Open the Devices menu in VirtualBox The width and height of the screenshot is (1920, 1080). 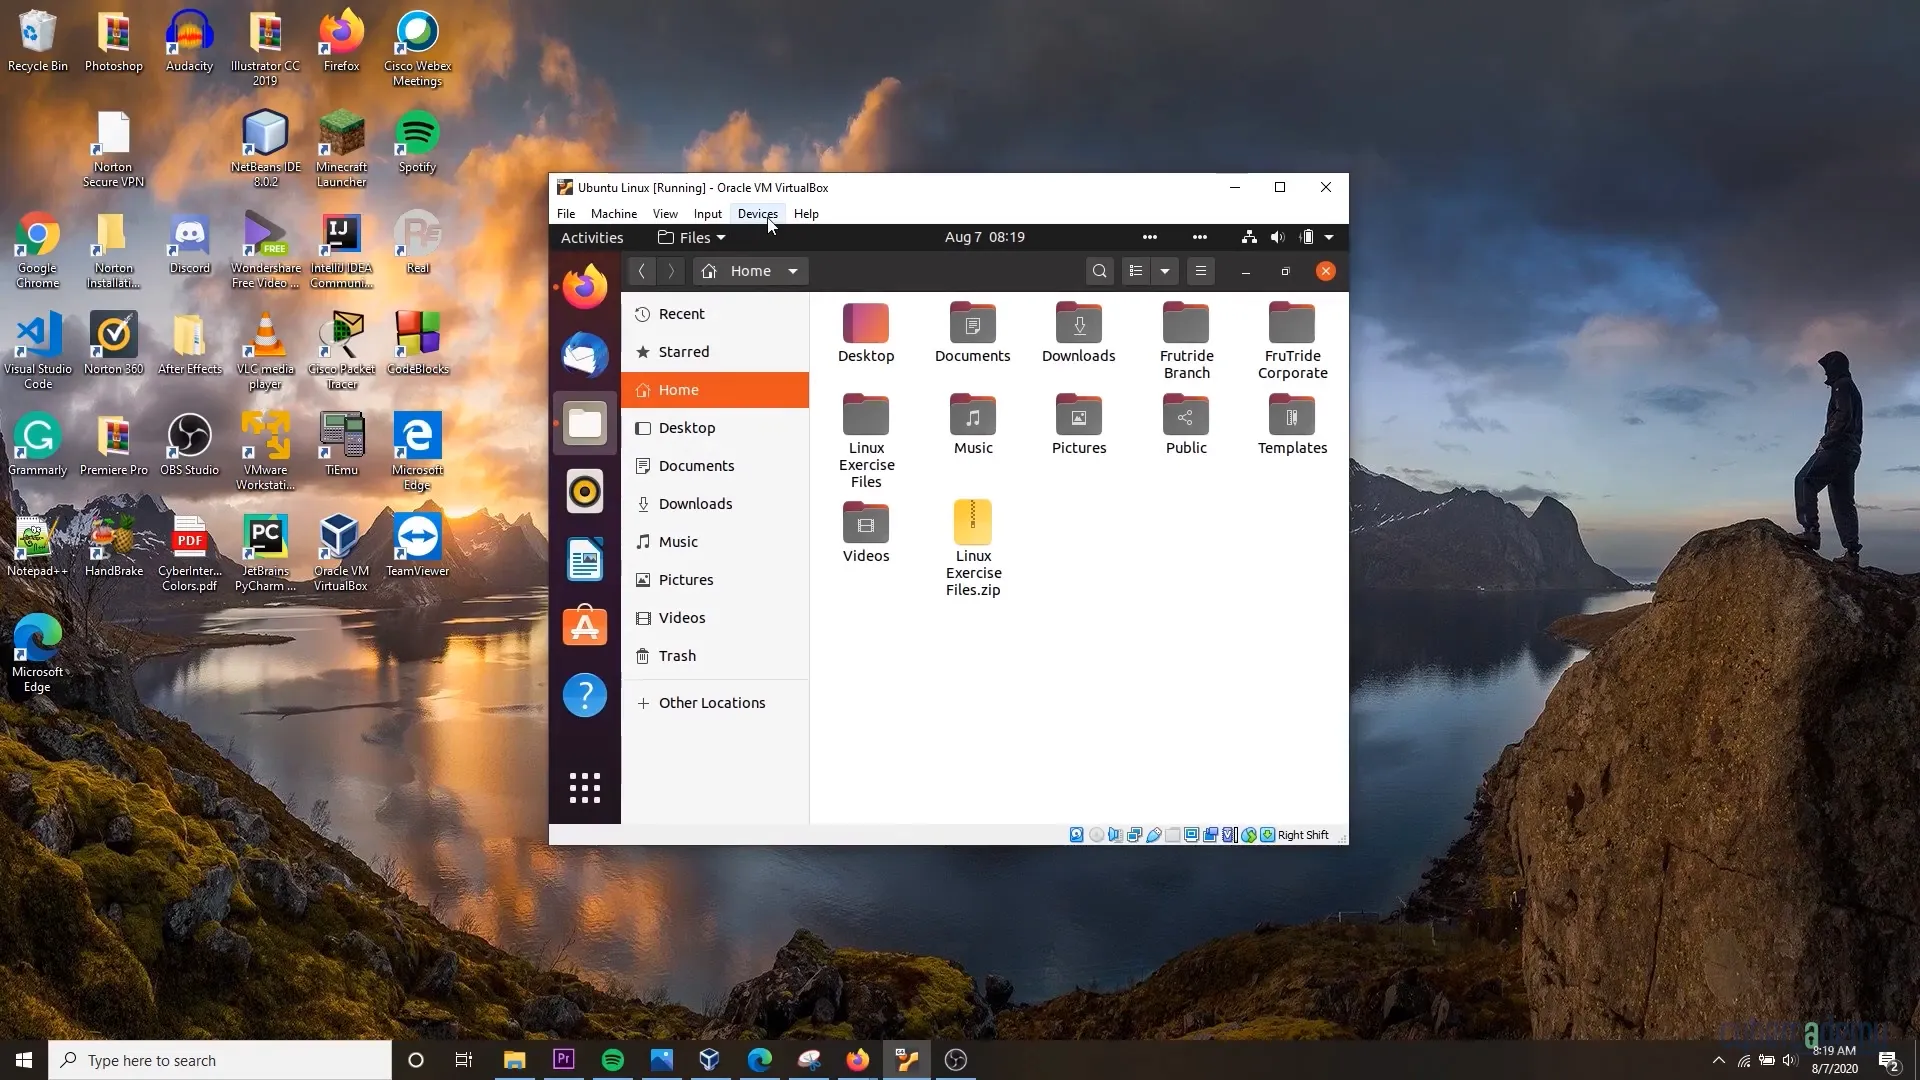[x=757, y=214]
